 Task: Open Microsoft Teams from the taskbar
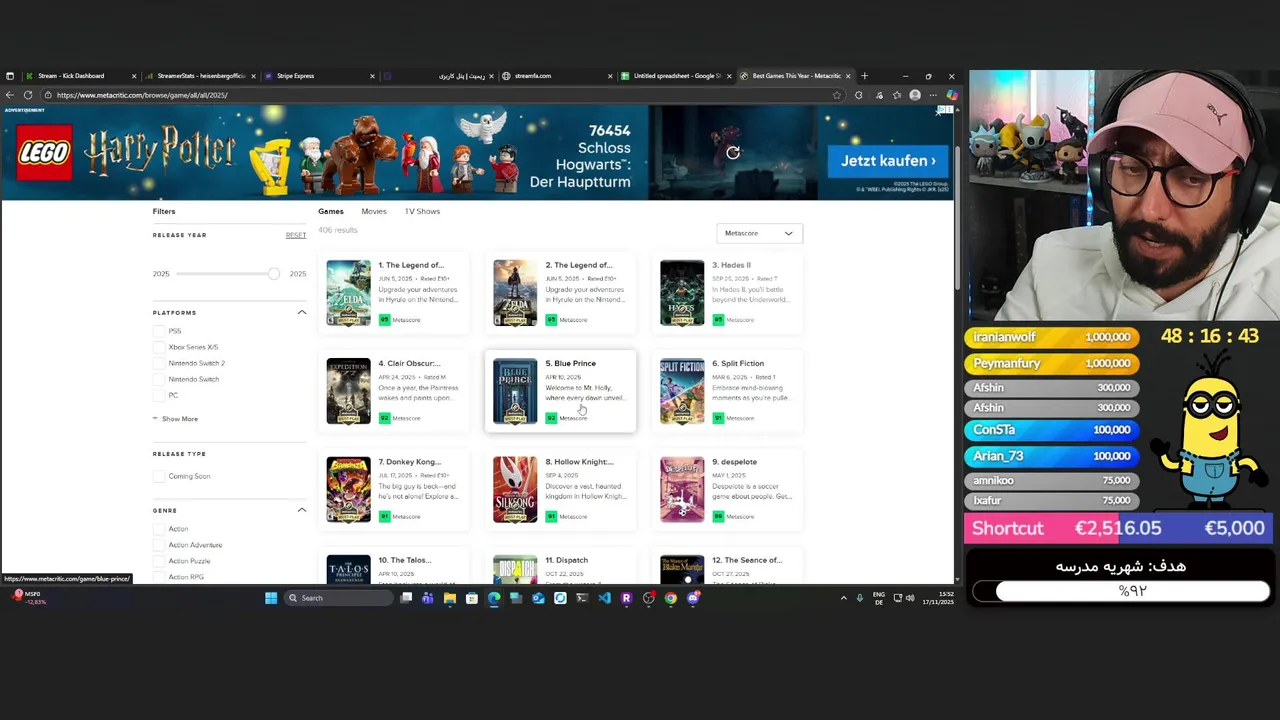pos(428,598)
